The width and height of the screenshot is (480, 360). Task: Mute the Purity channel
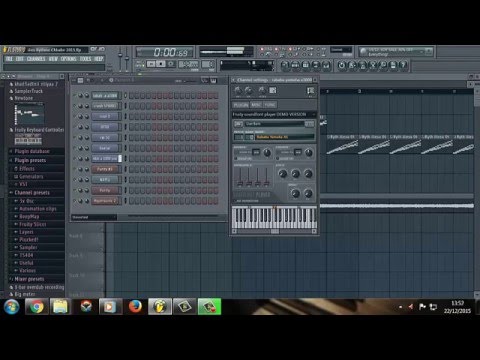tap(74, 190)
